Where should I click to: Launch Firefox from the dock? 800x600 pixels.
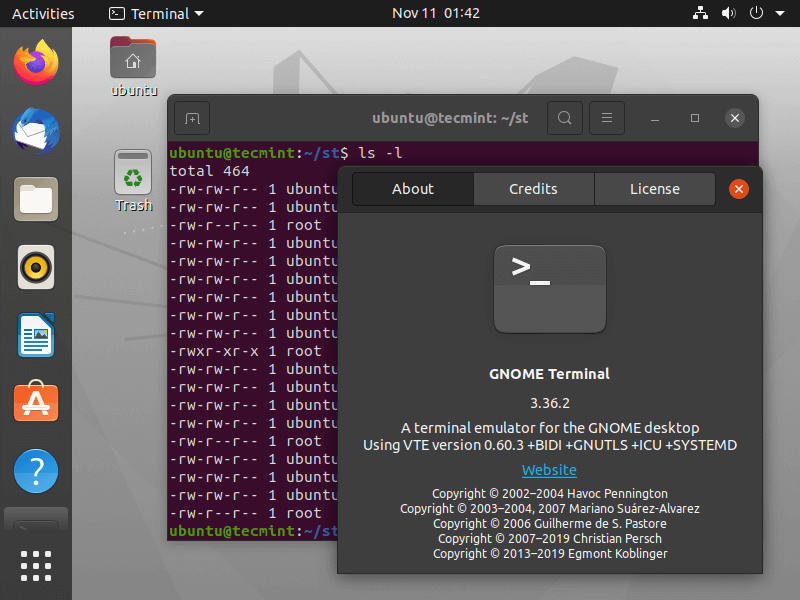[x=36, y=63]
